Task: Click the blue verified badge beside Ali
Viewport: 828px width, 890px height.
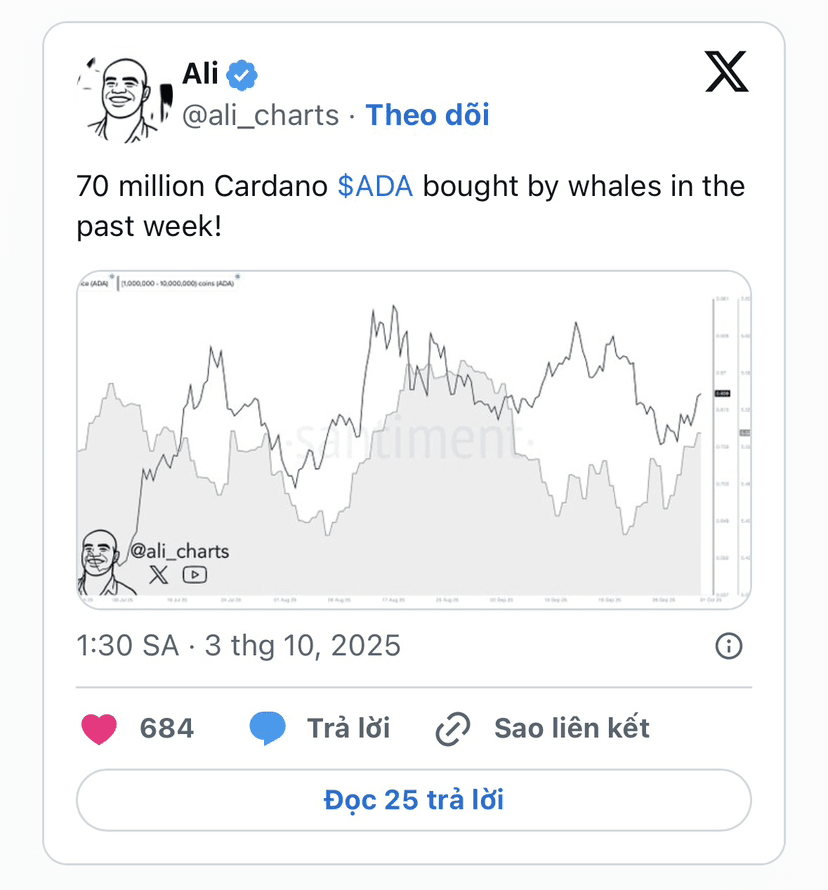Action: coord(242,75)
